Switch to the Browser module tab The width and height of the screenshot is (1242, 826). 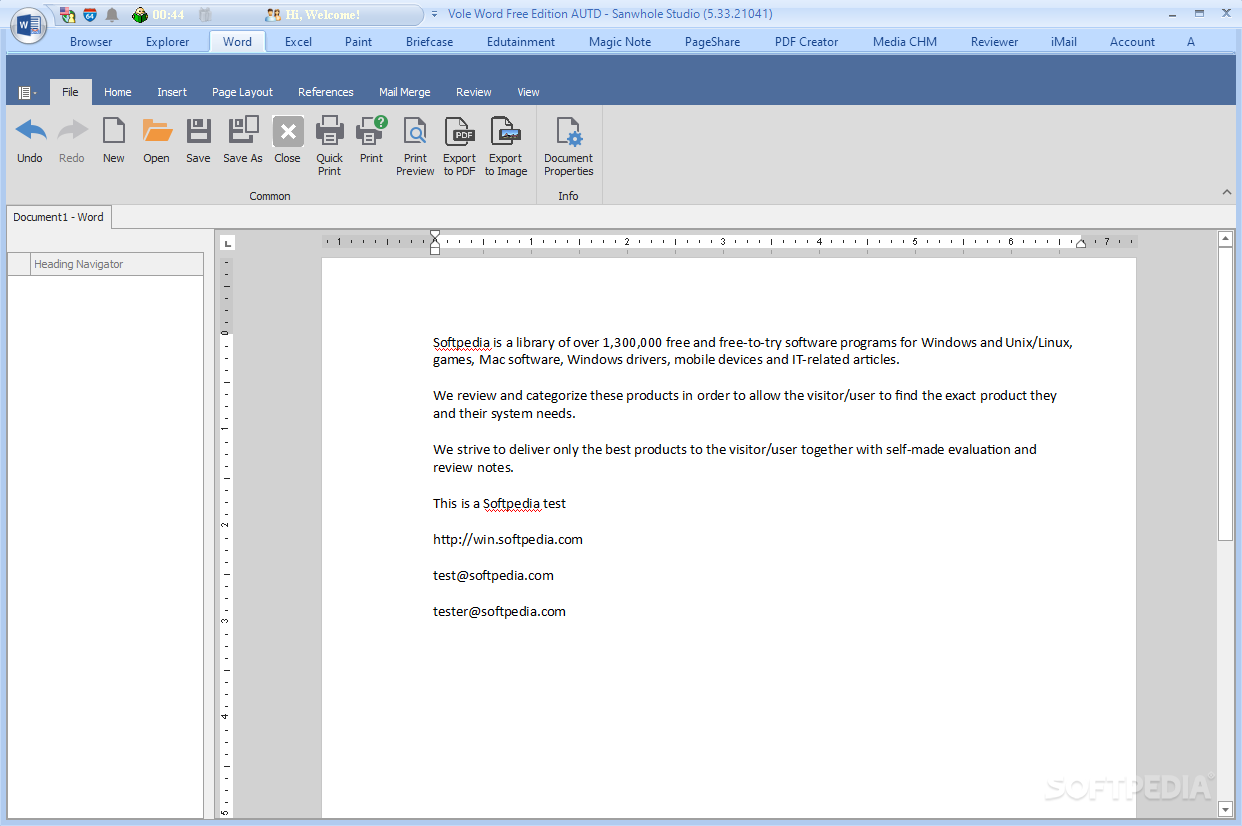point(91,42)
